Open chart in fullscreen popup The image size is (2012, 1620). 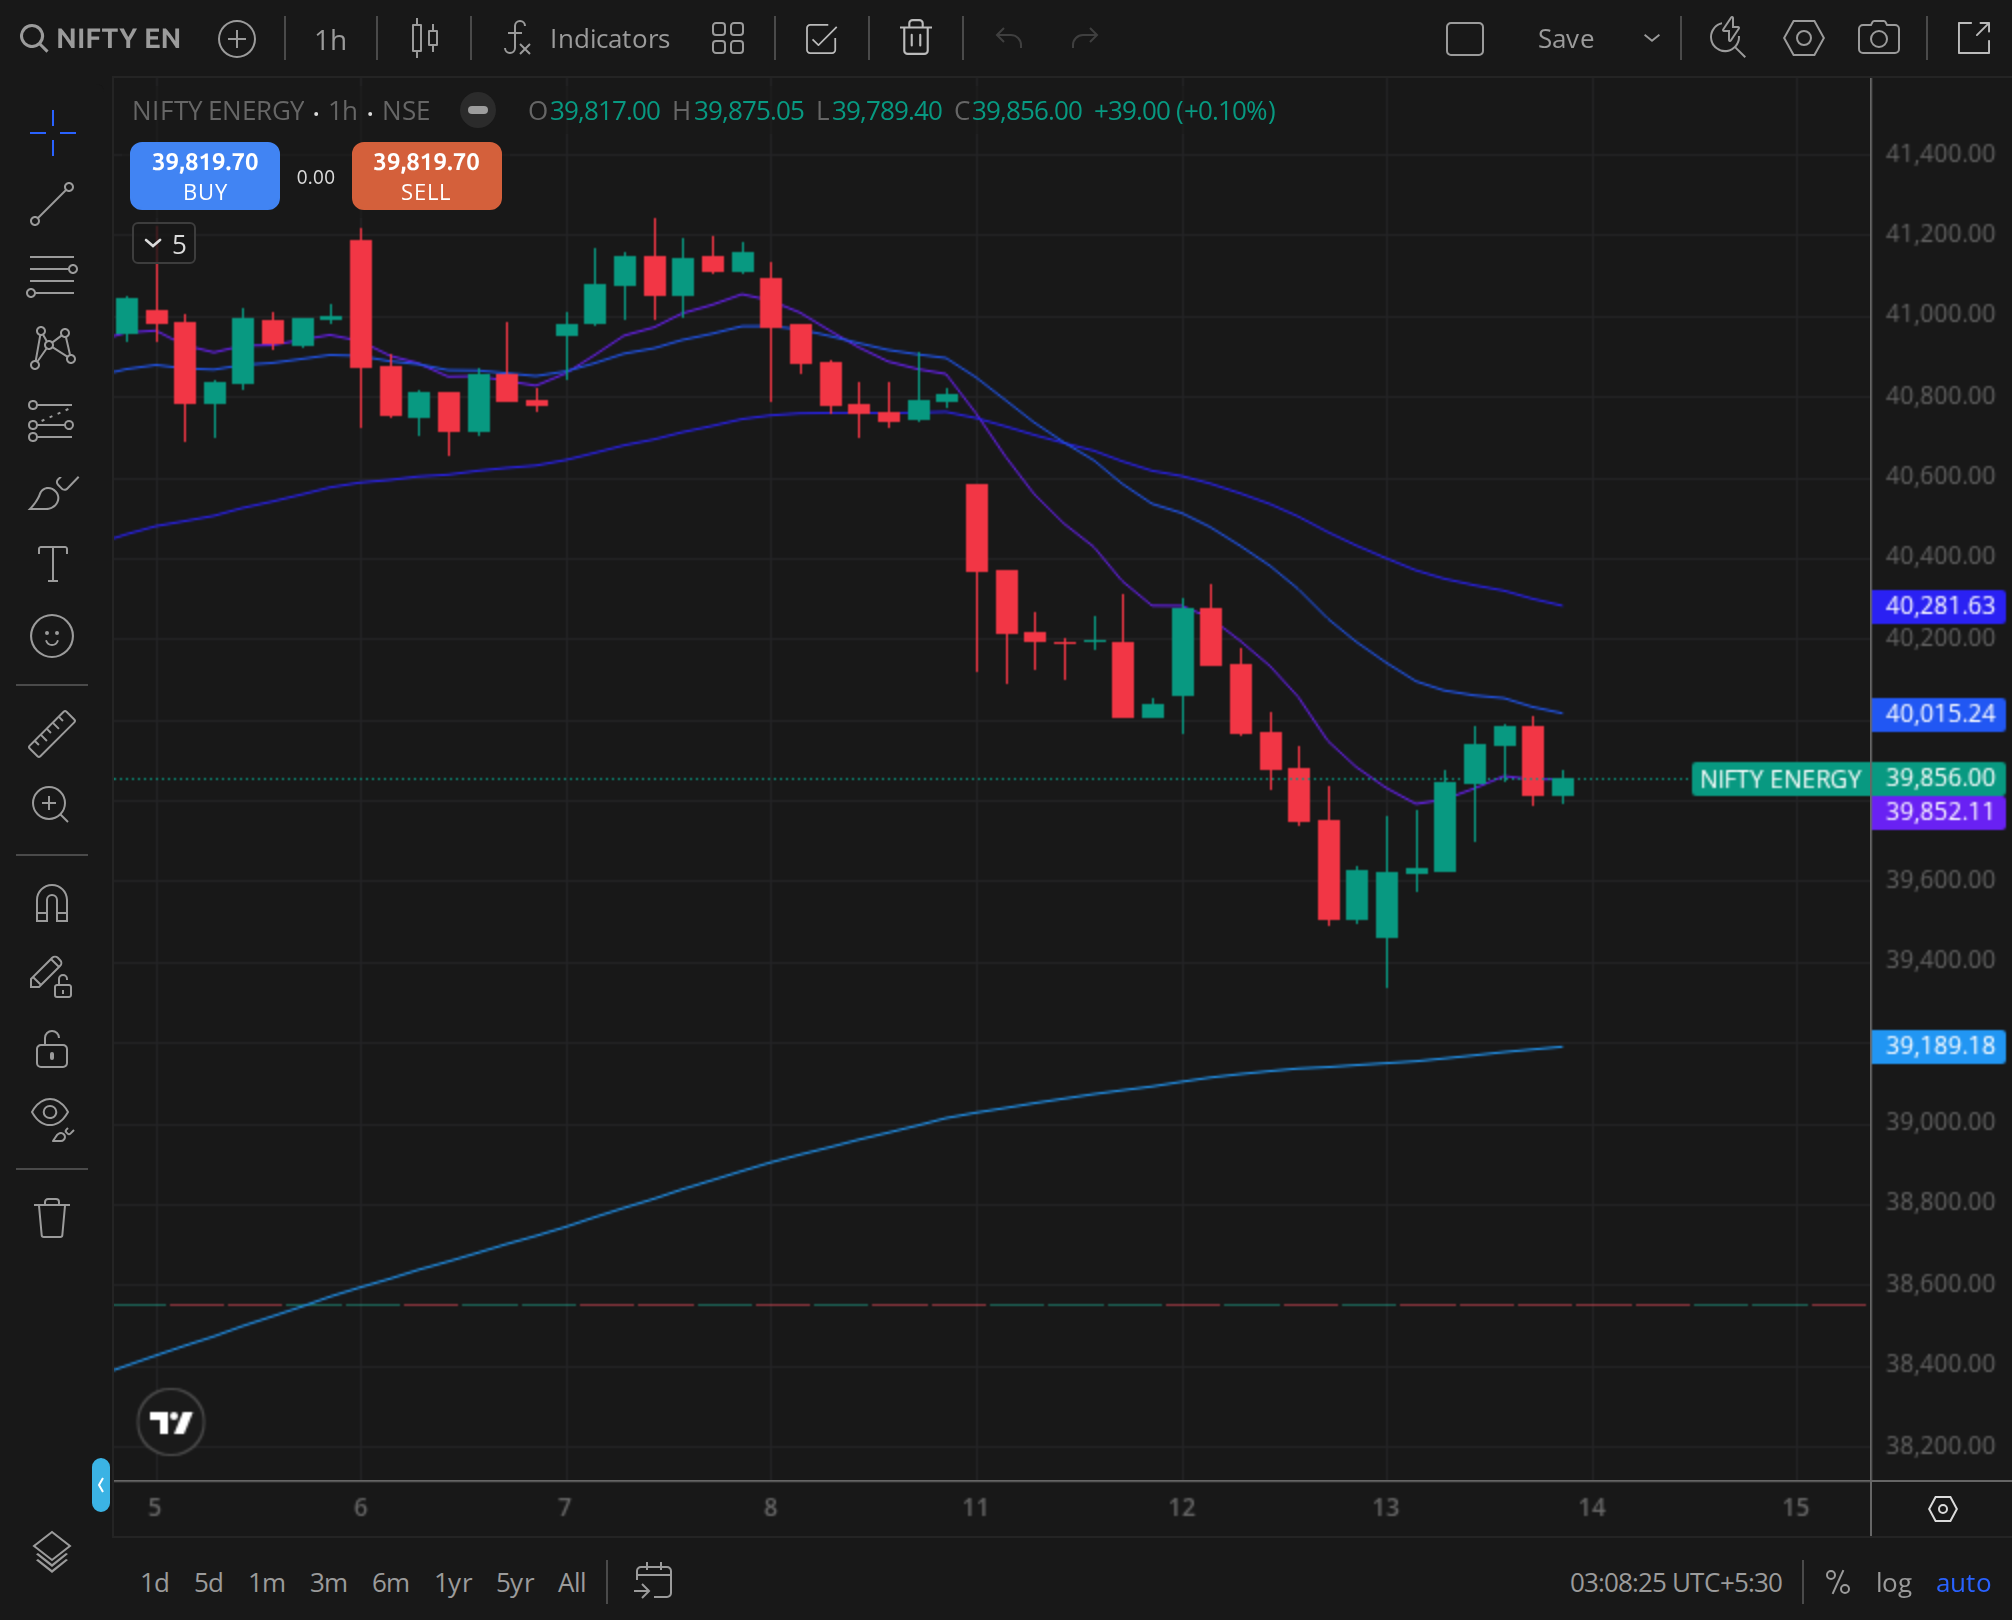(1974, 39)
